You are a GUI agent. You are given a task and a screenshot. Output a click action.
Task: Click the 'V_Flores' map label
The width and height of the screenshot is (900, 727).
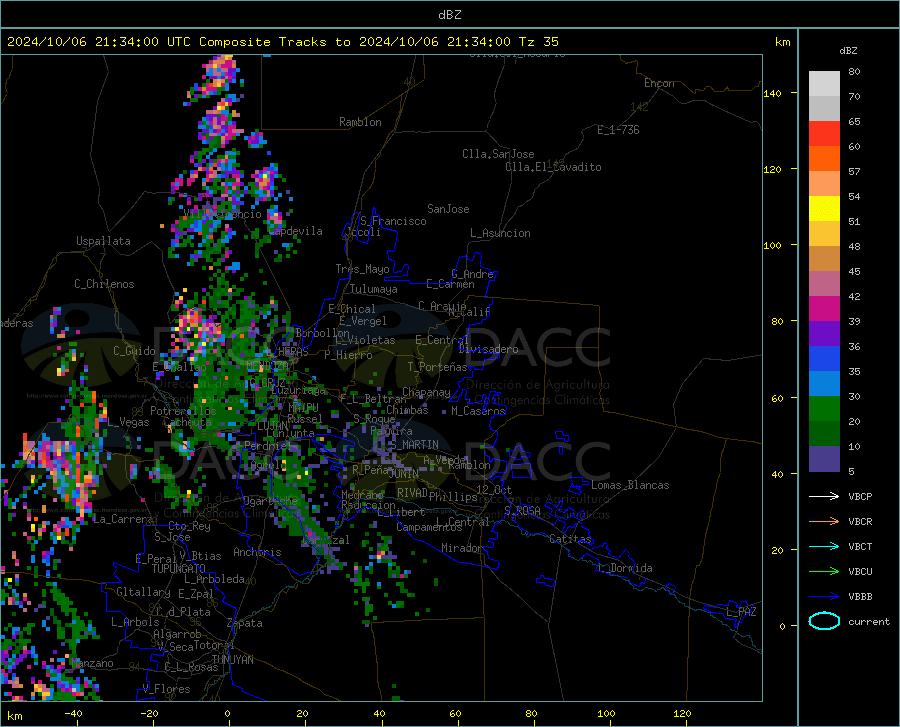pos(166,689)
